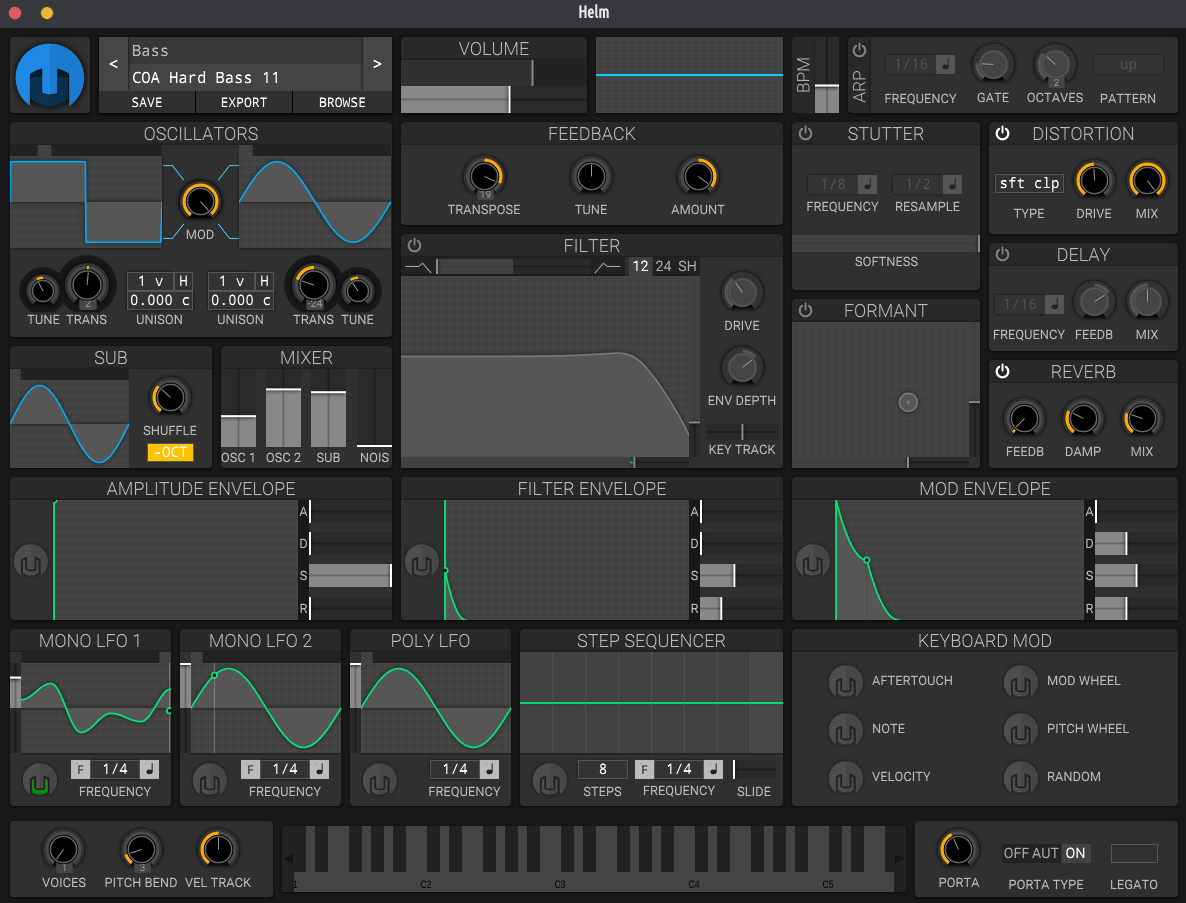Go to next preset with right arrow

click(377, 64)
